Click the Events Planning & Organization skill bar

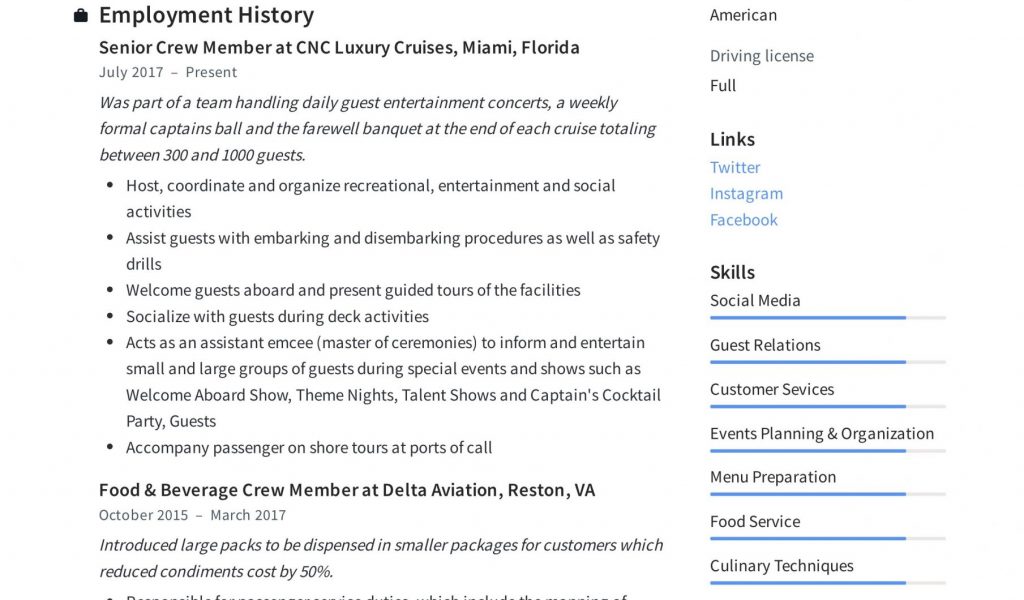tap(827, 450)
